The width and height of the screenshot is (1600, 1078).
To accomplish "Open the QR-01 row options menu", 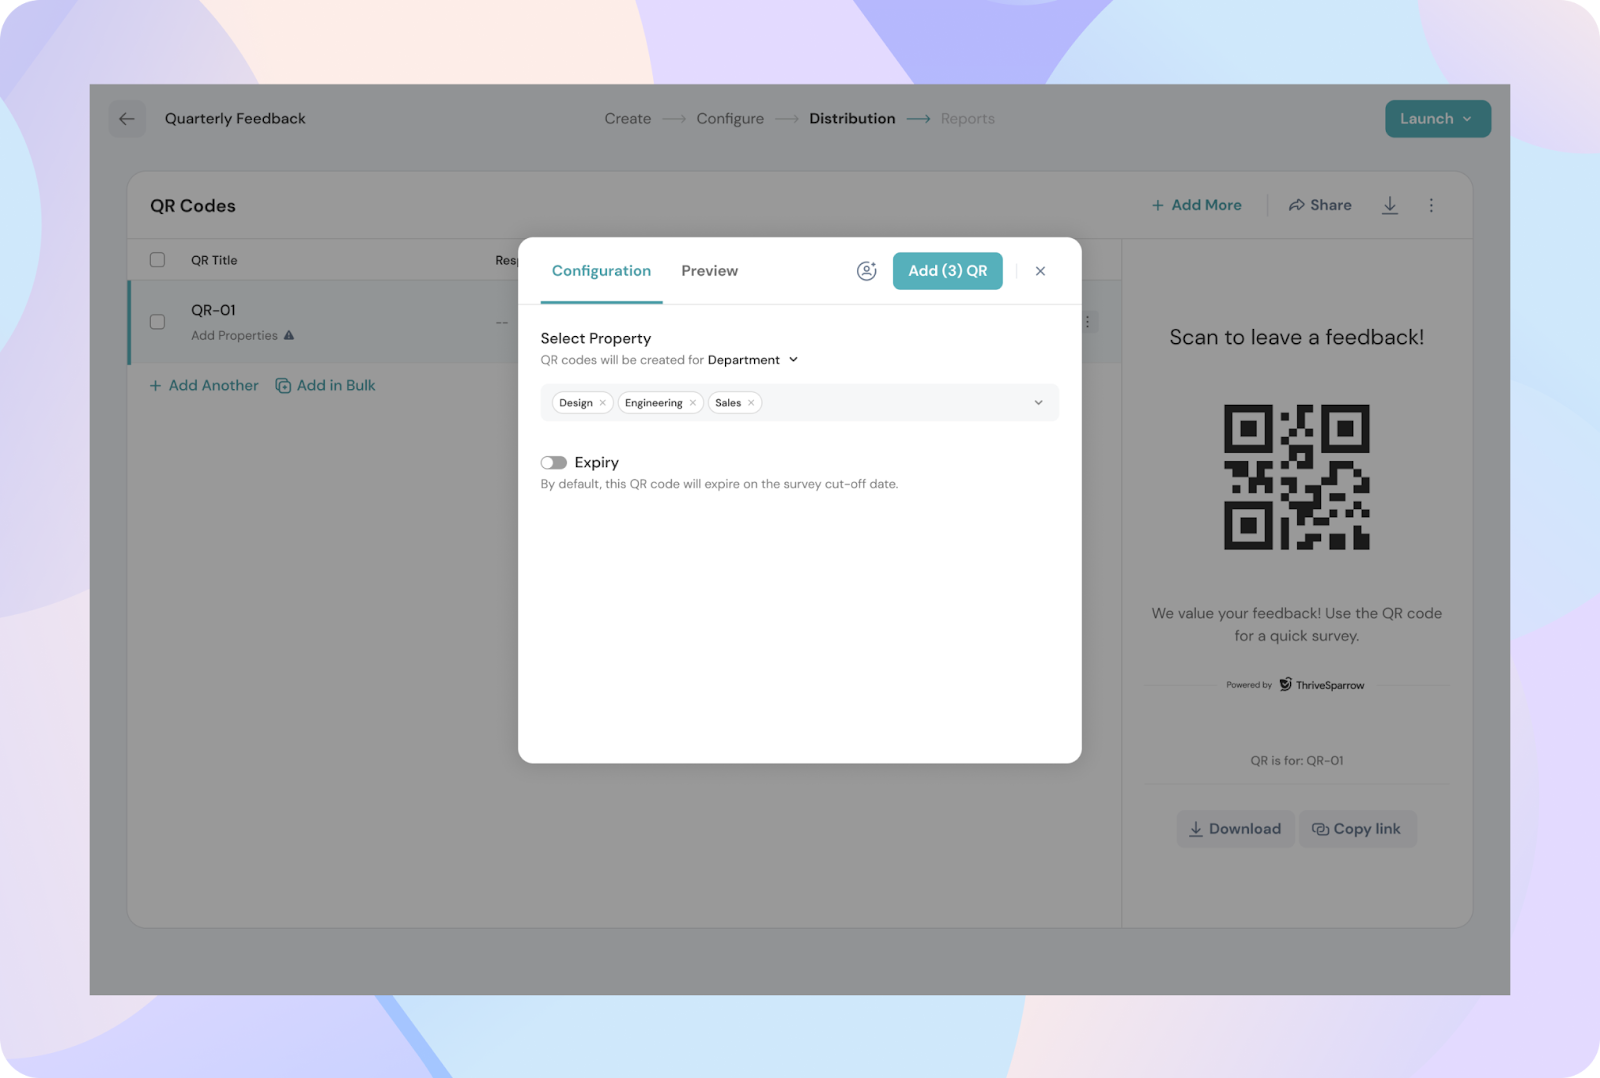I will [1088, 322].
